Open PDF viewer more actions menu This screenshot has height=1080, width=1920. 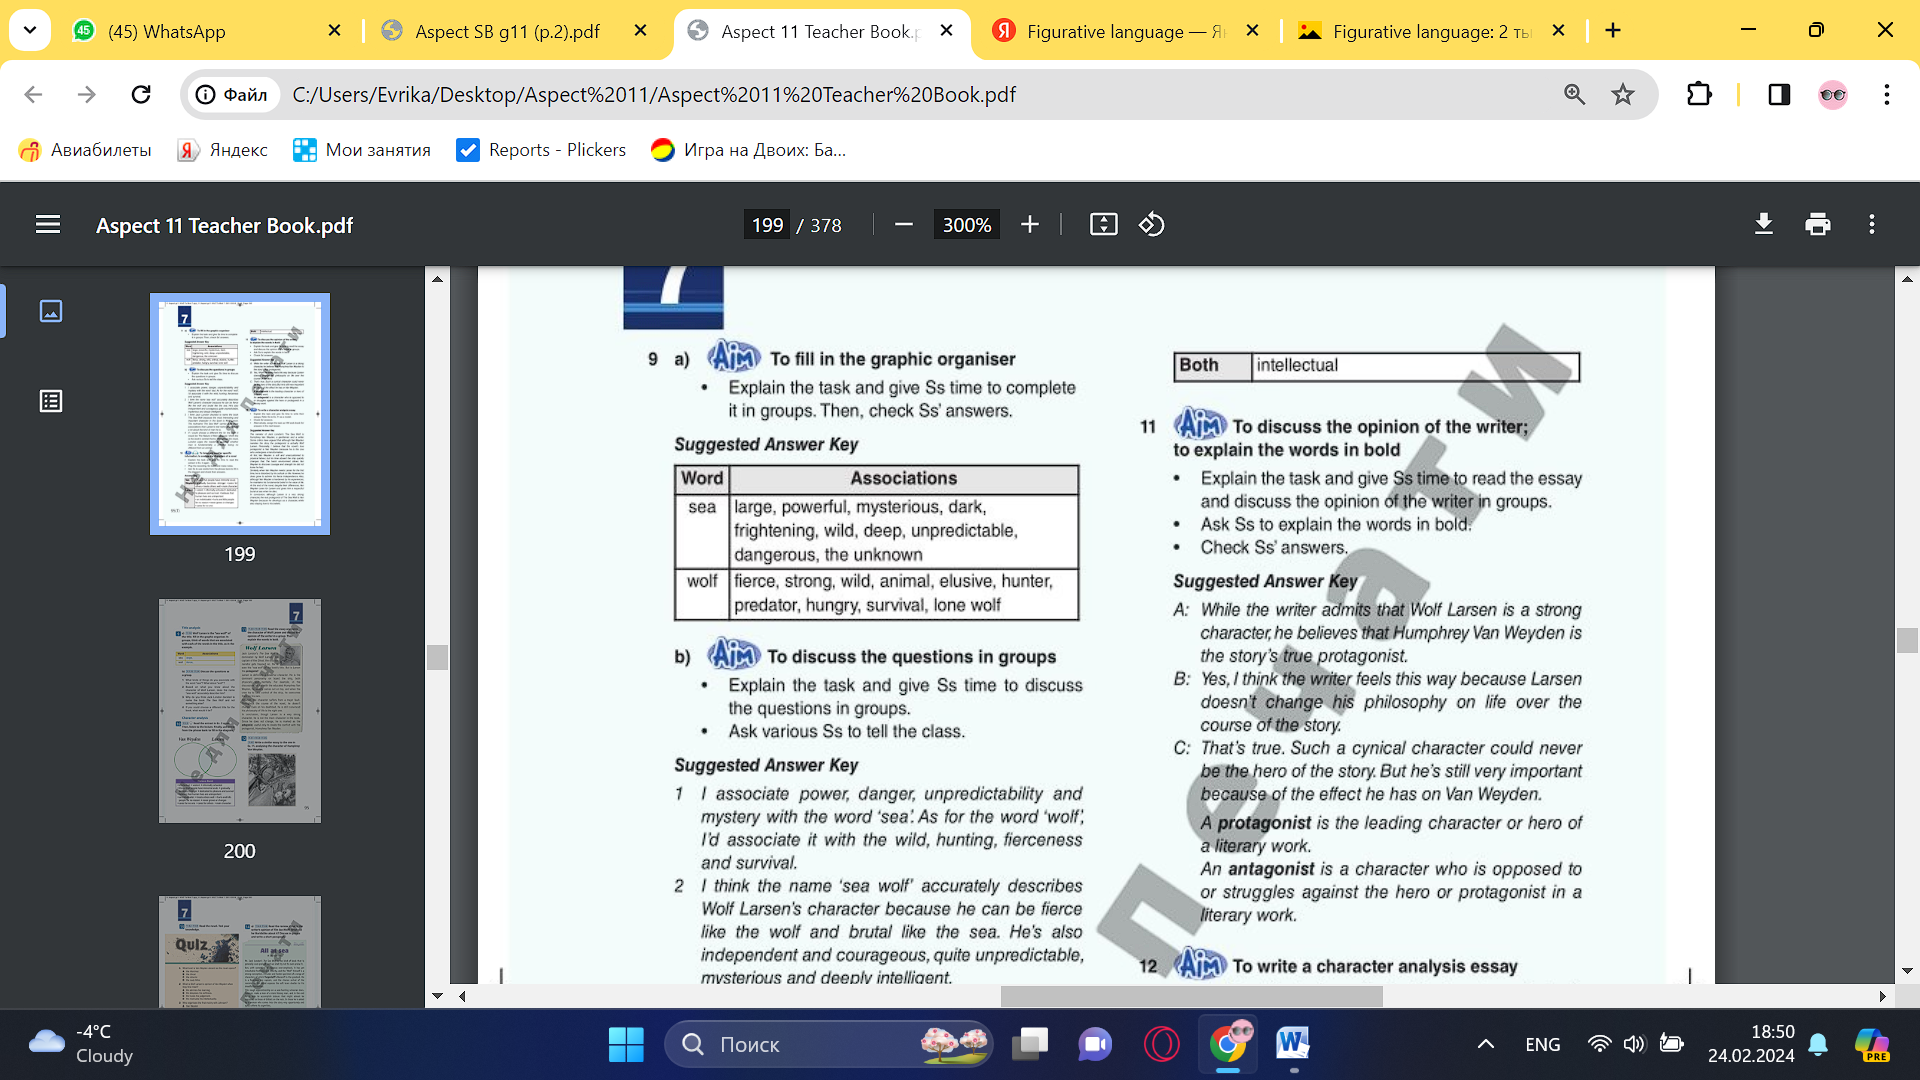point(1872,225)
